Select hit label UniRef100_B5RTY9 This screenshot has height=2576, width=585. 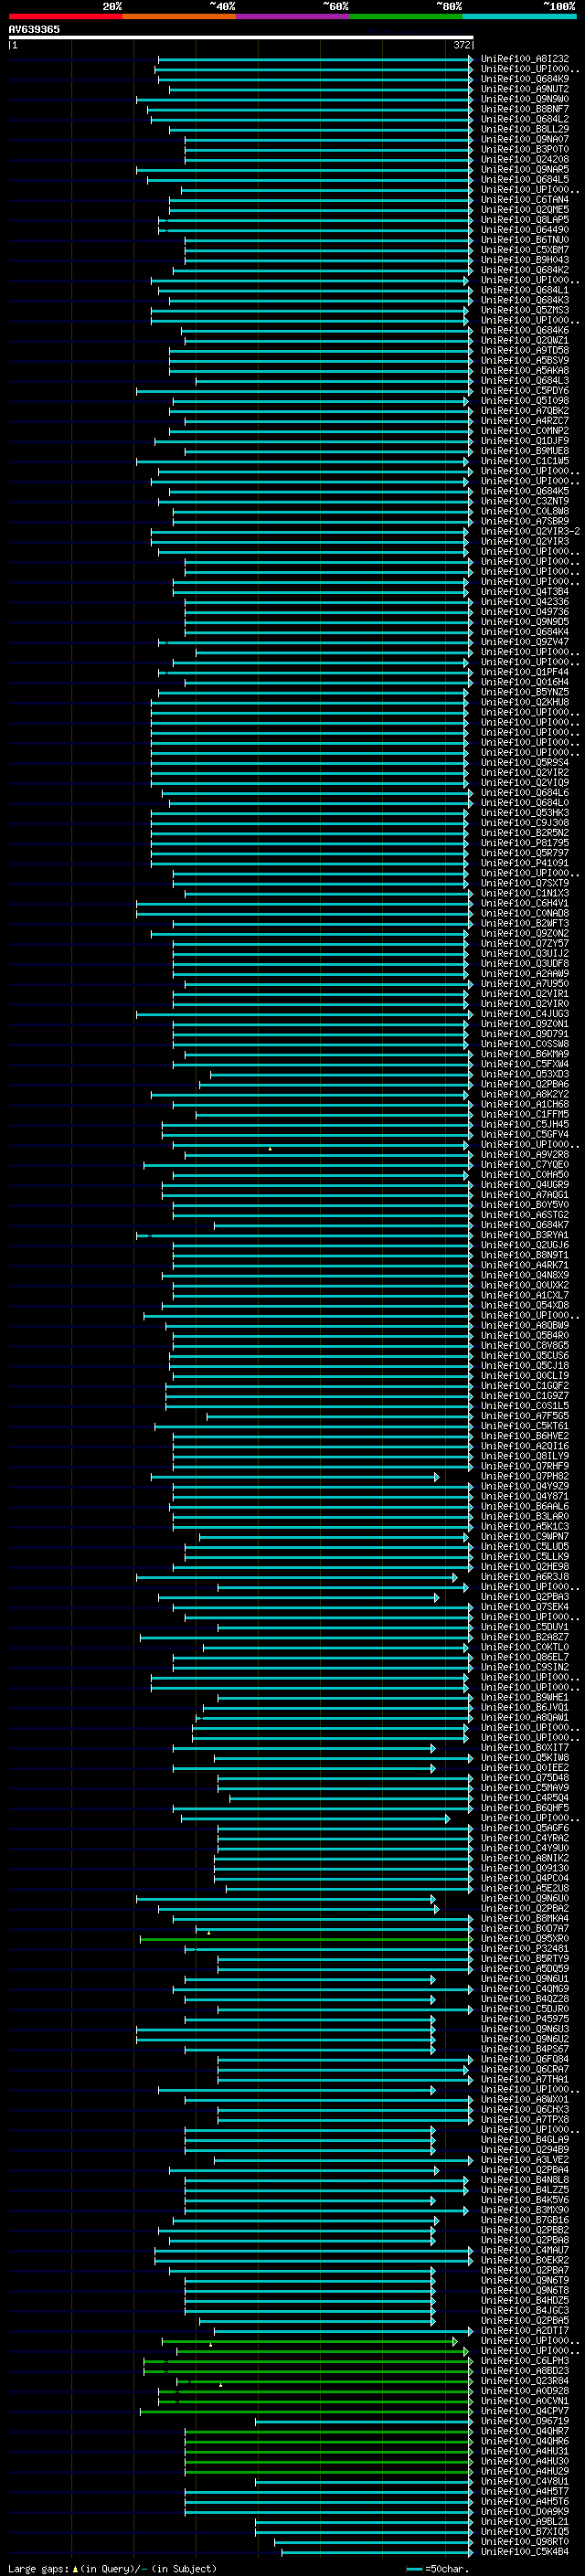click(x=525, y=1958)
